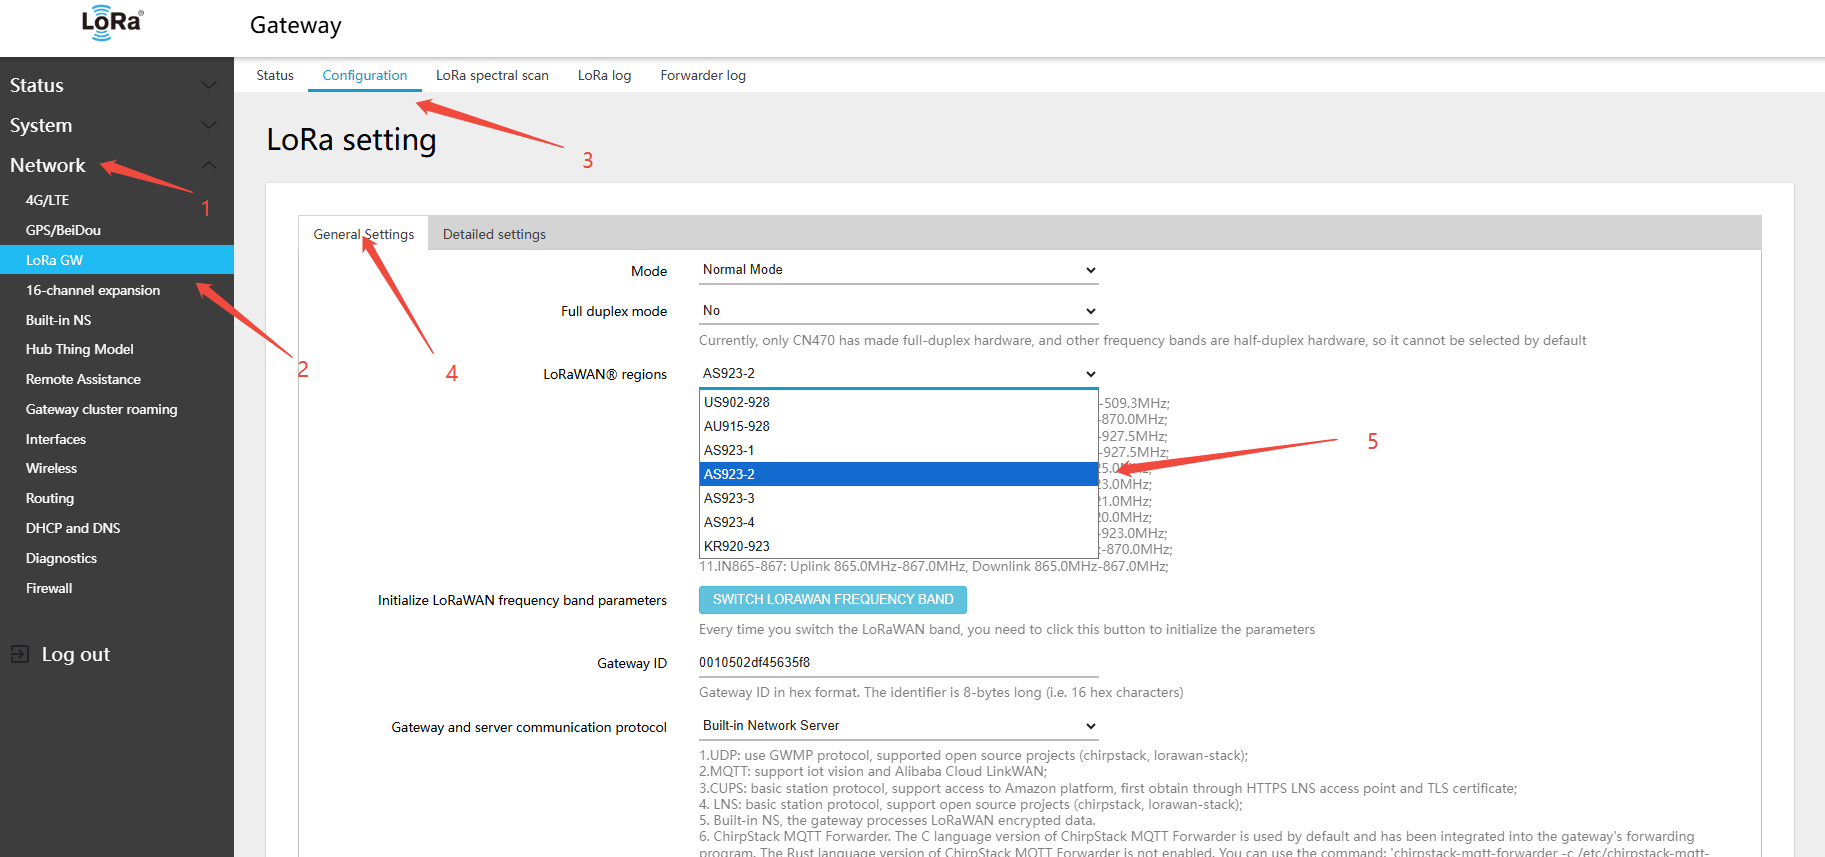Open the Firewall sidebar item

coord(49,588)
